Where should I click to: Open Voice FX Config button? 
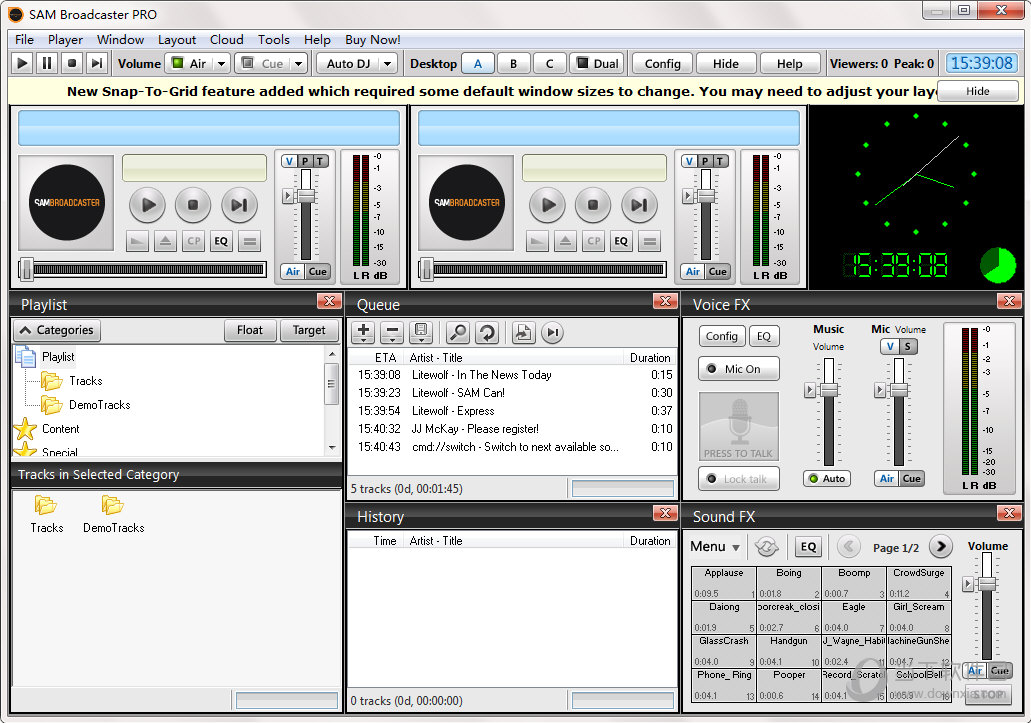(722, 336)
